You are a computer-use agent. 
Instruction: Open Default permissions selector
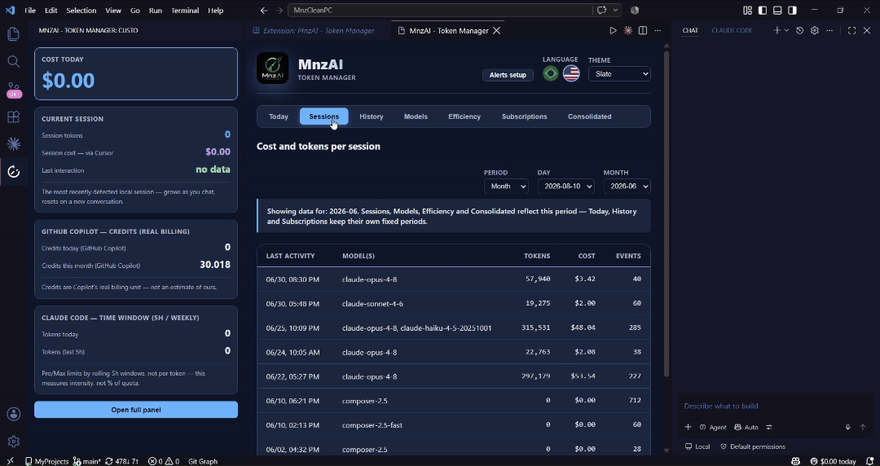753,447
